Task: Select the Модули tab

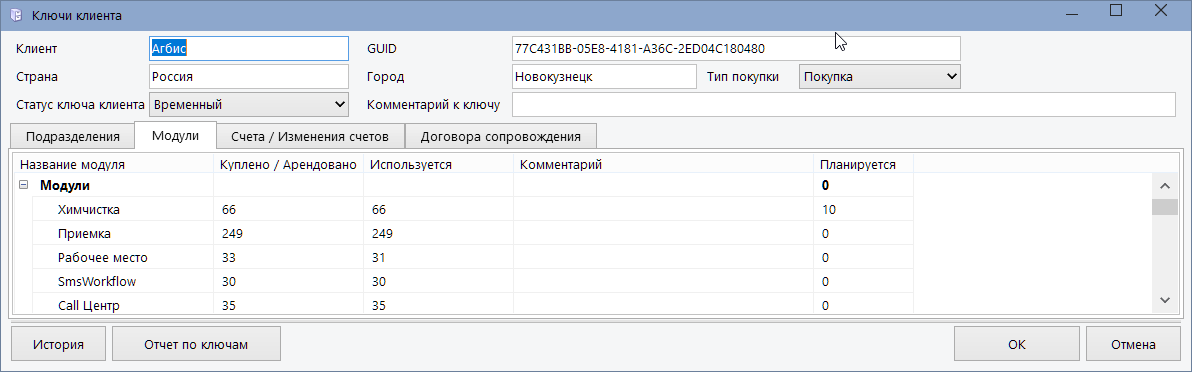Action: (x=176, y=135)
